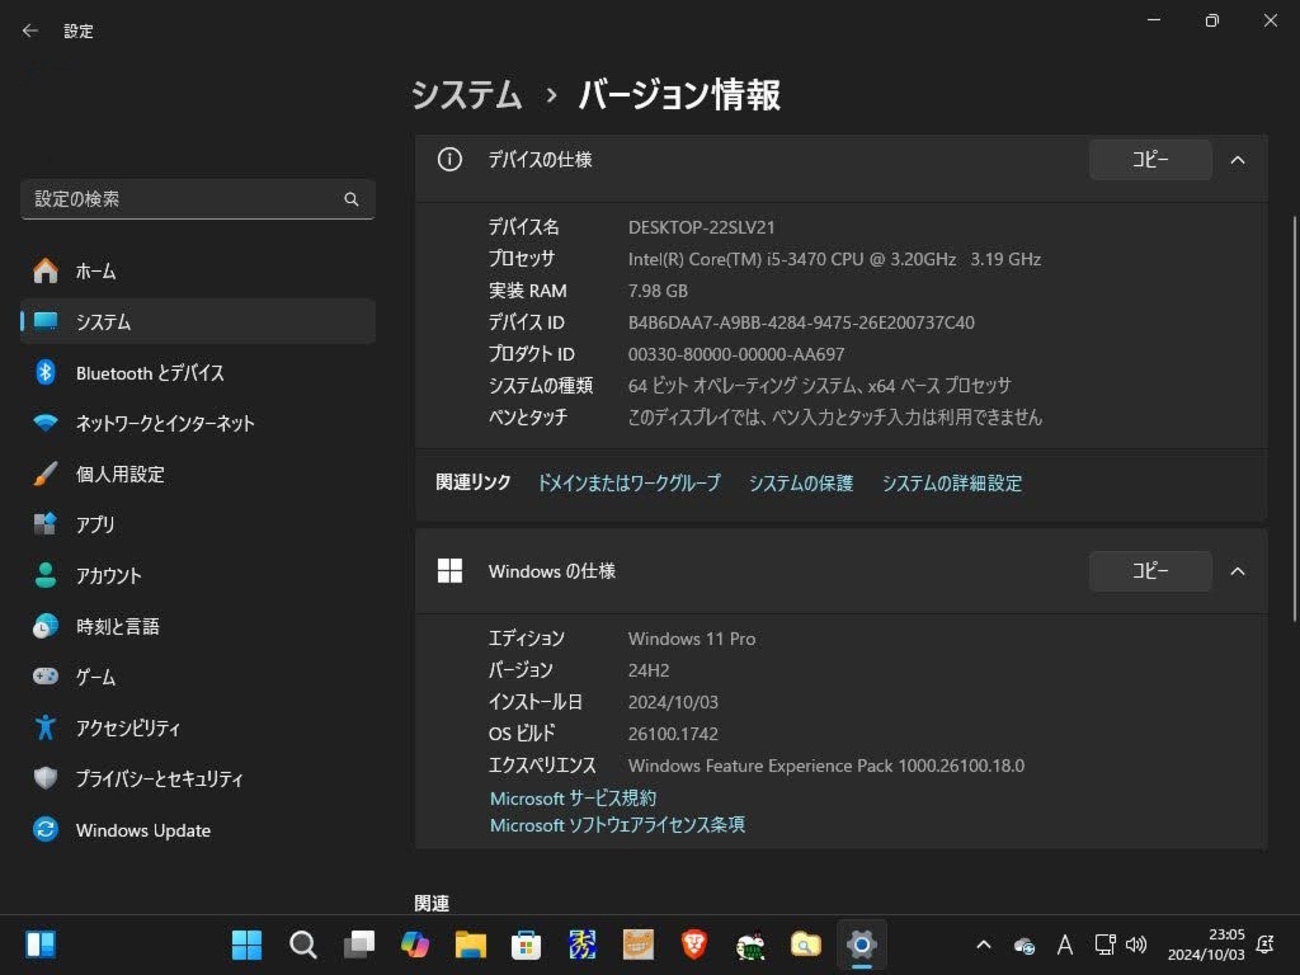Open the Windows Start menu
Image resolution: width=1300 pixels, height=975 pixels.
(247, 945)
